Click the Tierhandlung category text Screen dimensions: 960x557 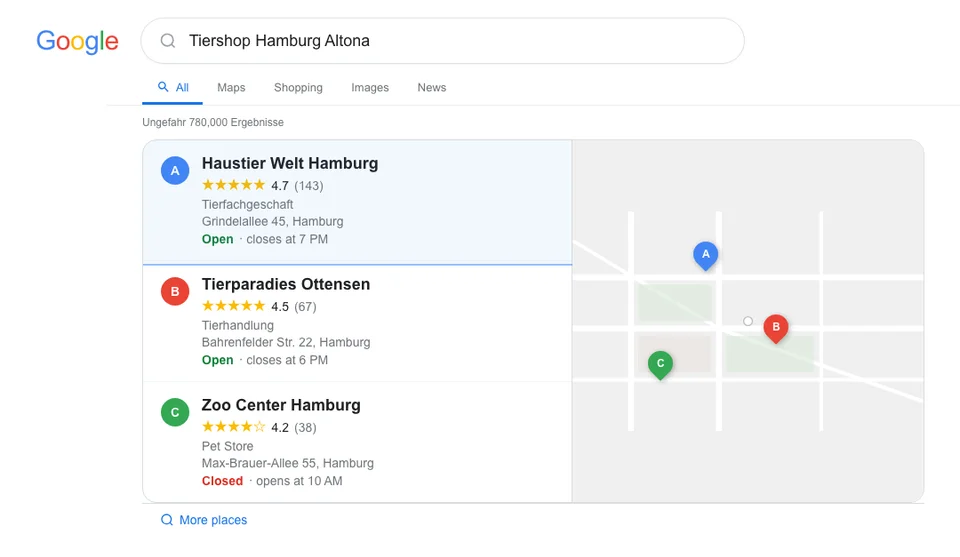[x=238, y=326]
